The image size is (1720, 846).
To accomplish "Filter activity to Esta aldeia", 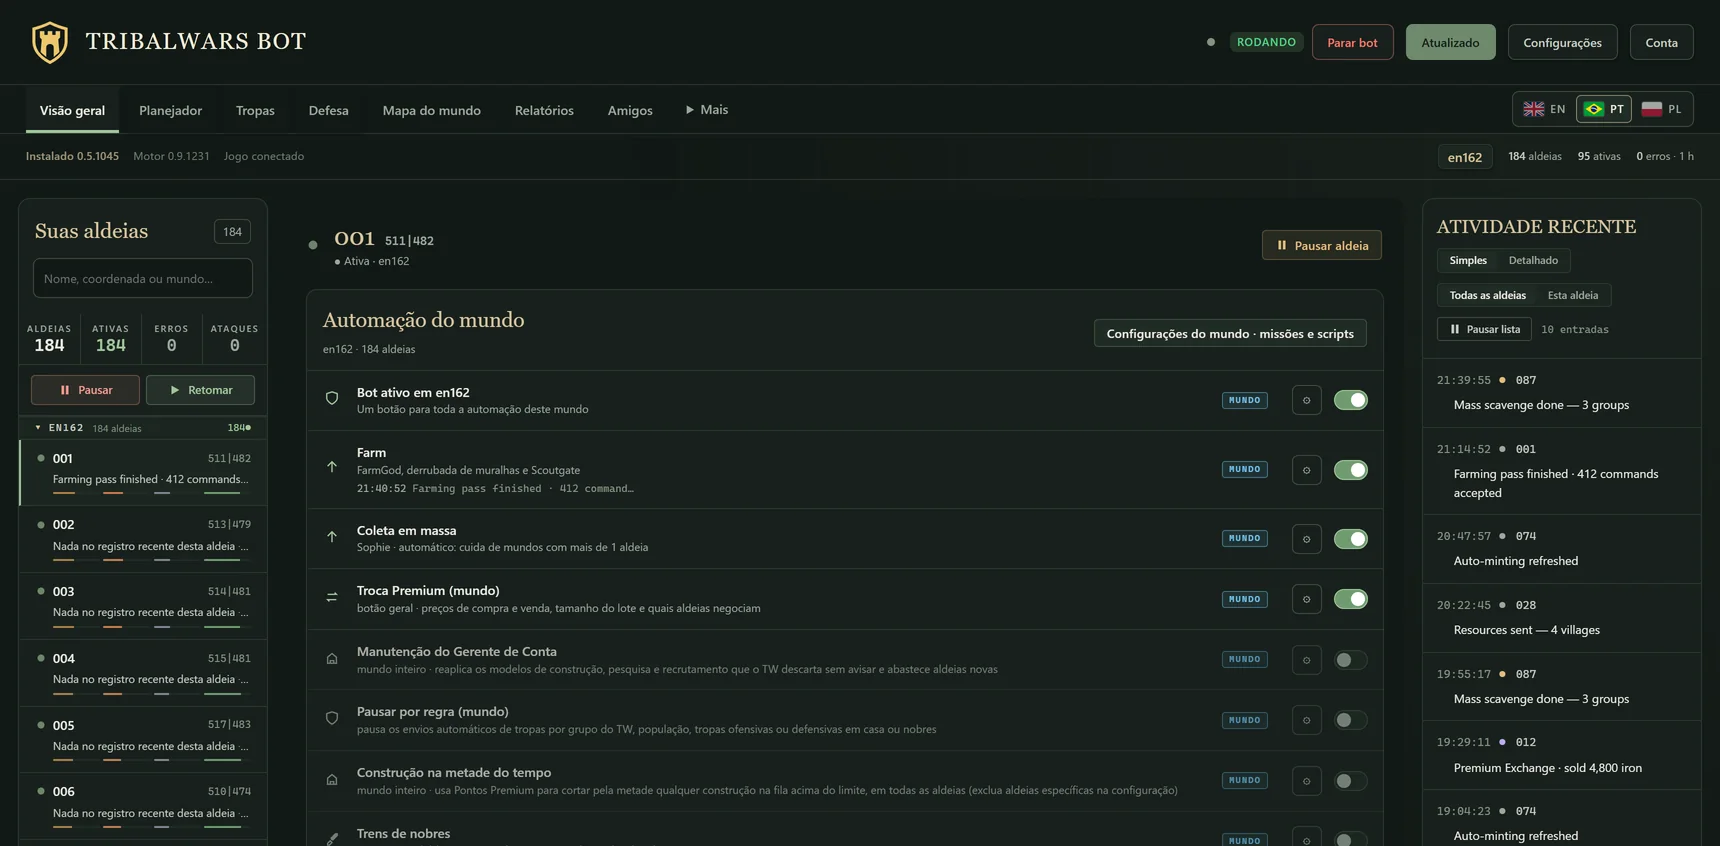I will pos(1573,295).
